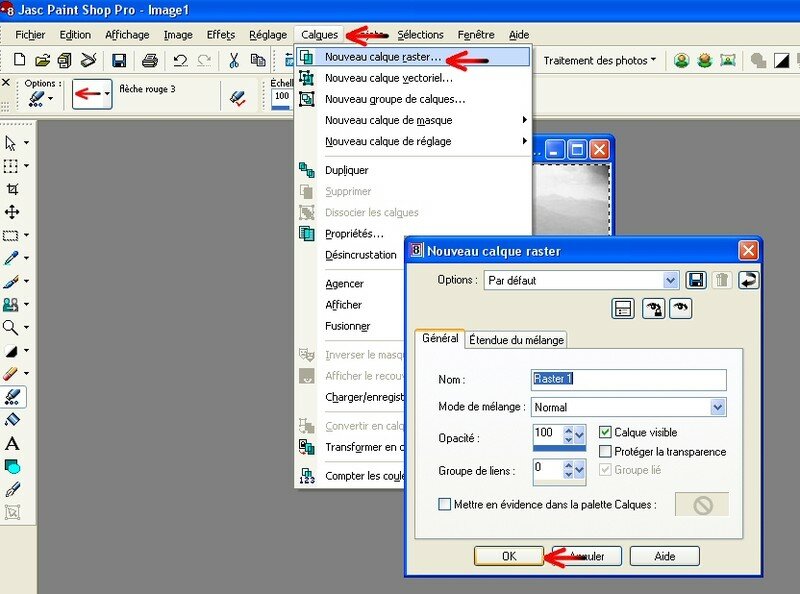800x594 pixels.
Task: Toggle the plain eye proof button
Action: tap(681, 308)
